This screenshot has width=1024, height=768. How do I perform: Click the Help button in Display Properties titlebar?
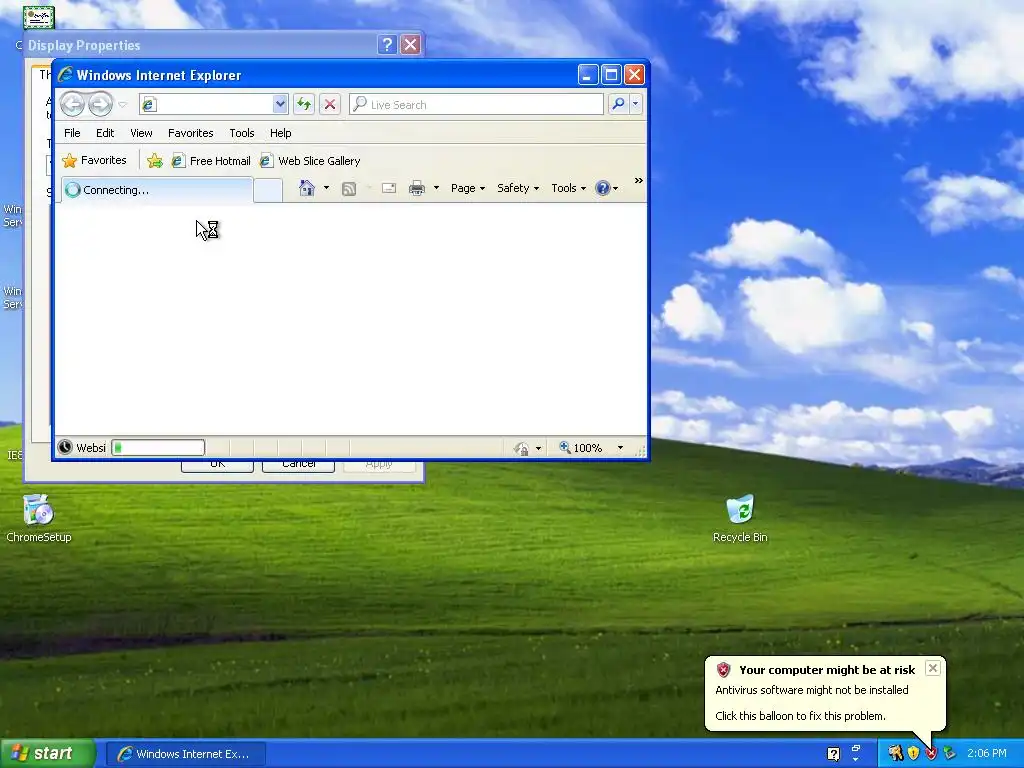tap(387, 44)
